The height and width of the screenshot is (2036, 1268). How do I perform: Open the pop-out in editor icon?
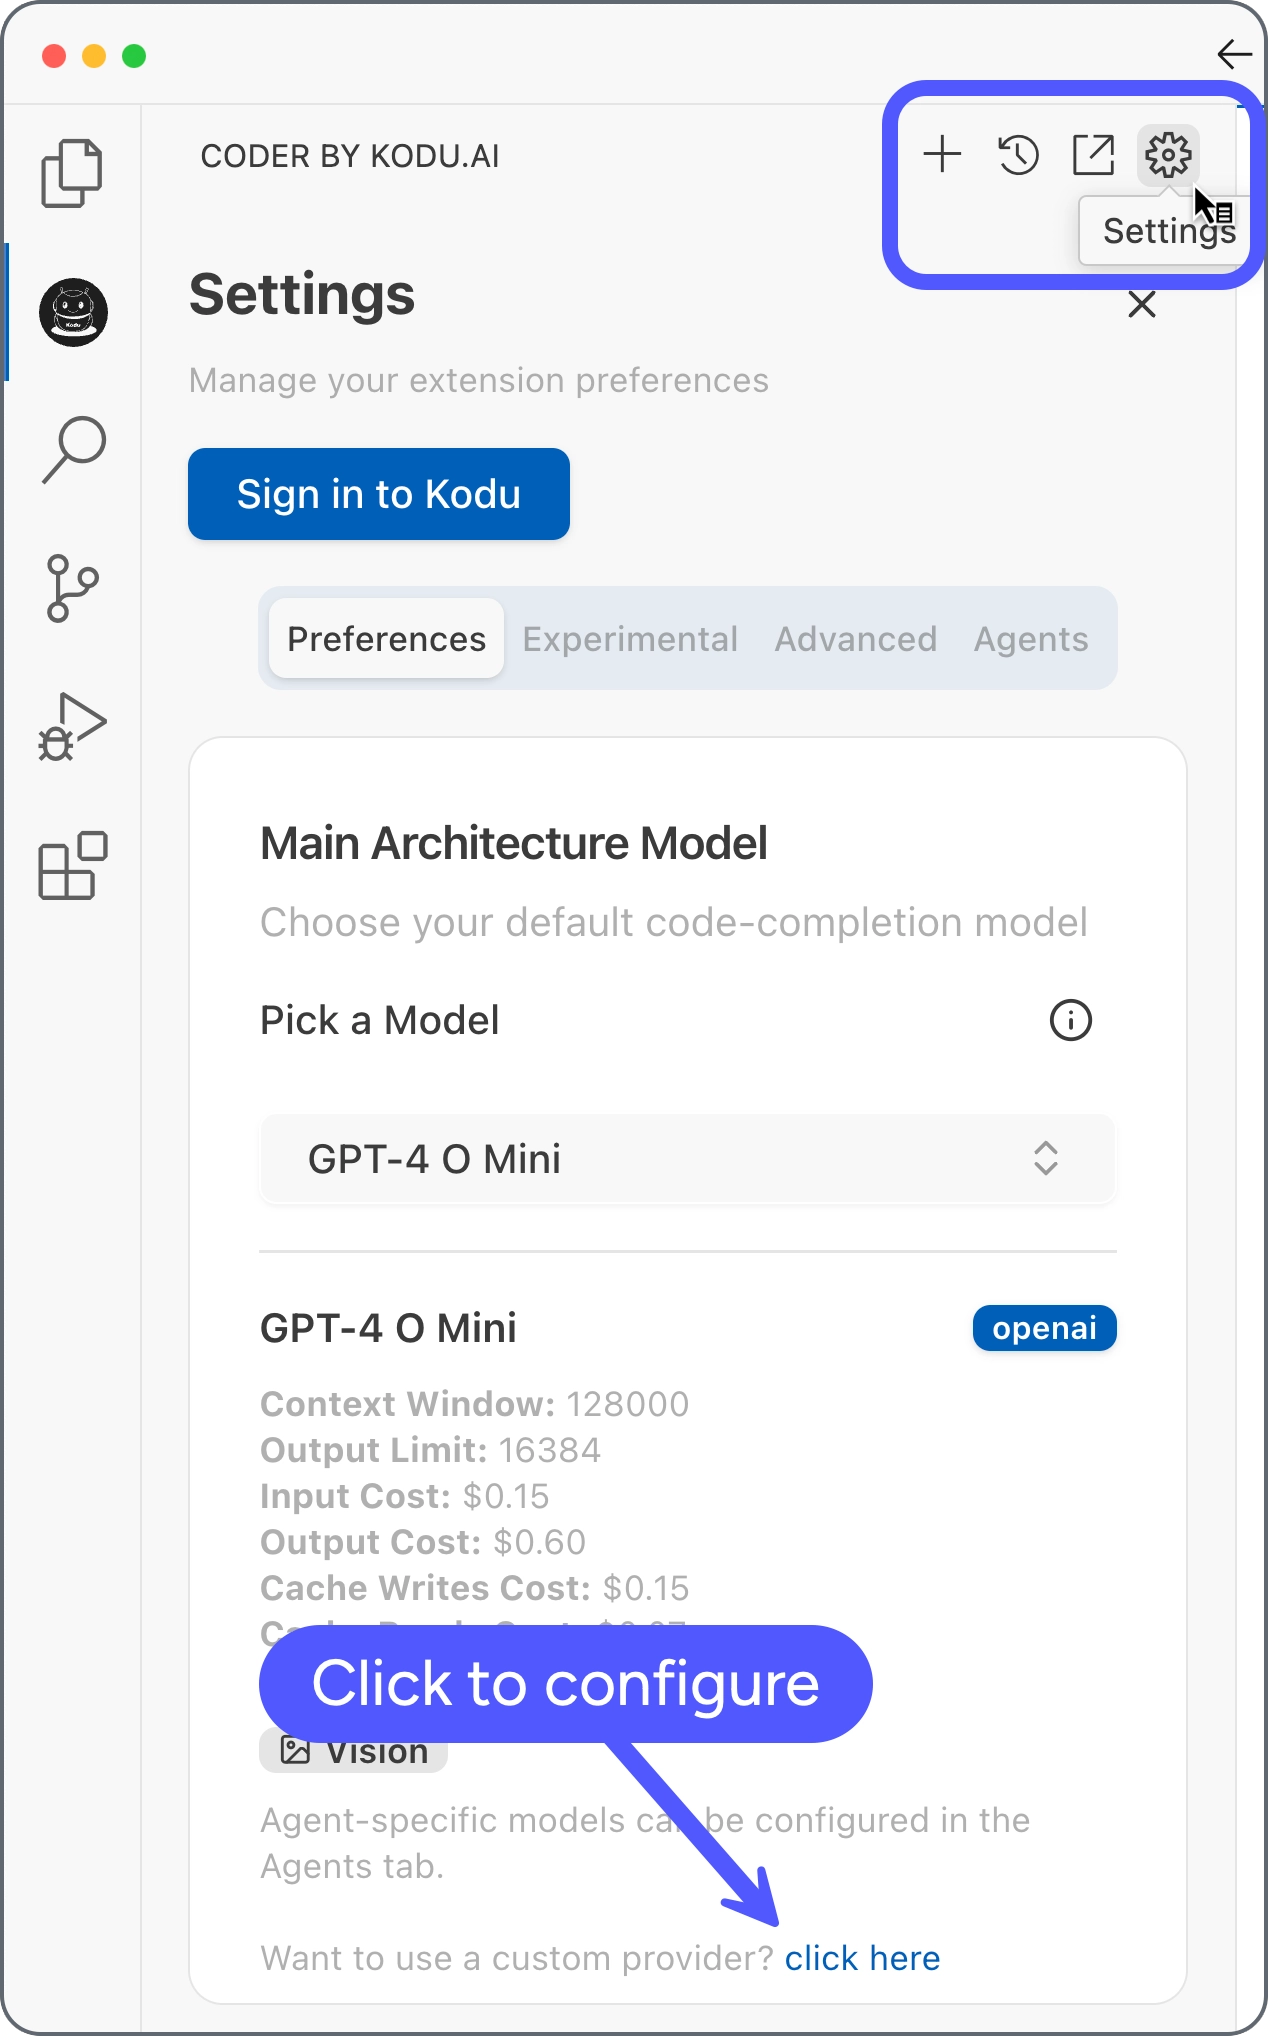coord(1093,155)
